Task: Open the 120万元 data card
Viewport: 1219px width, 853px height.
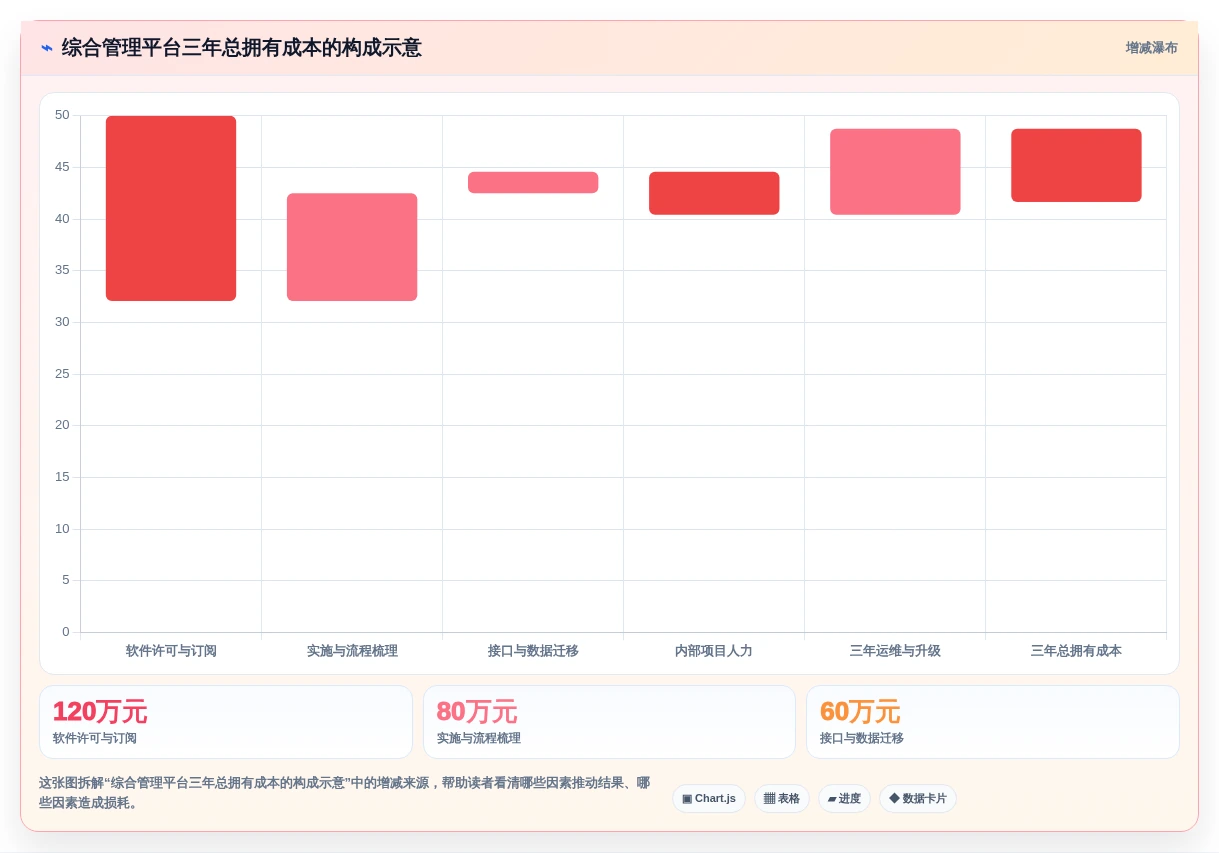Action: tap(226, 722)
